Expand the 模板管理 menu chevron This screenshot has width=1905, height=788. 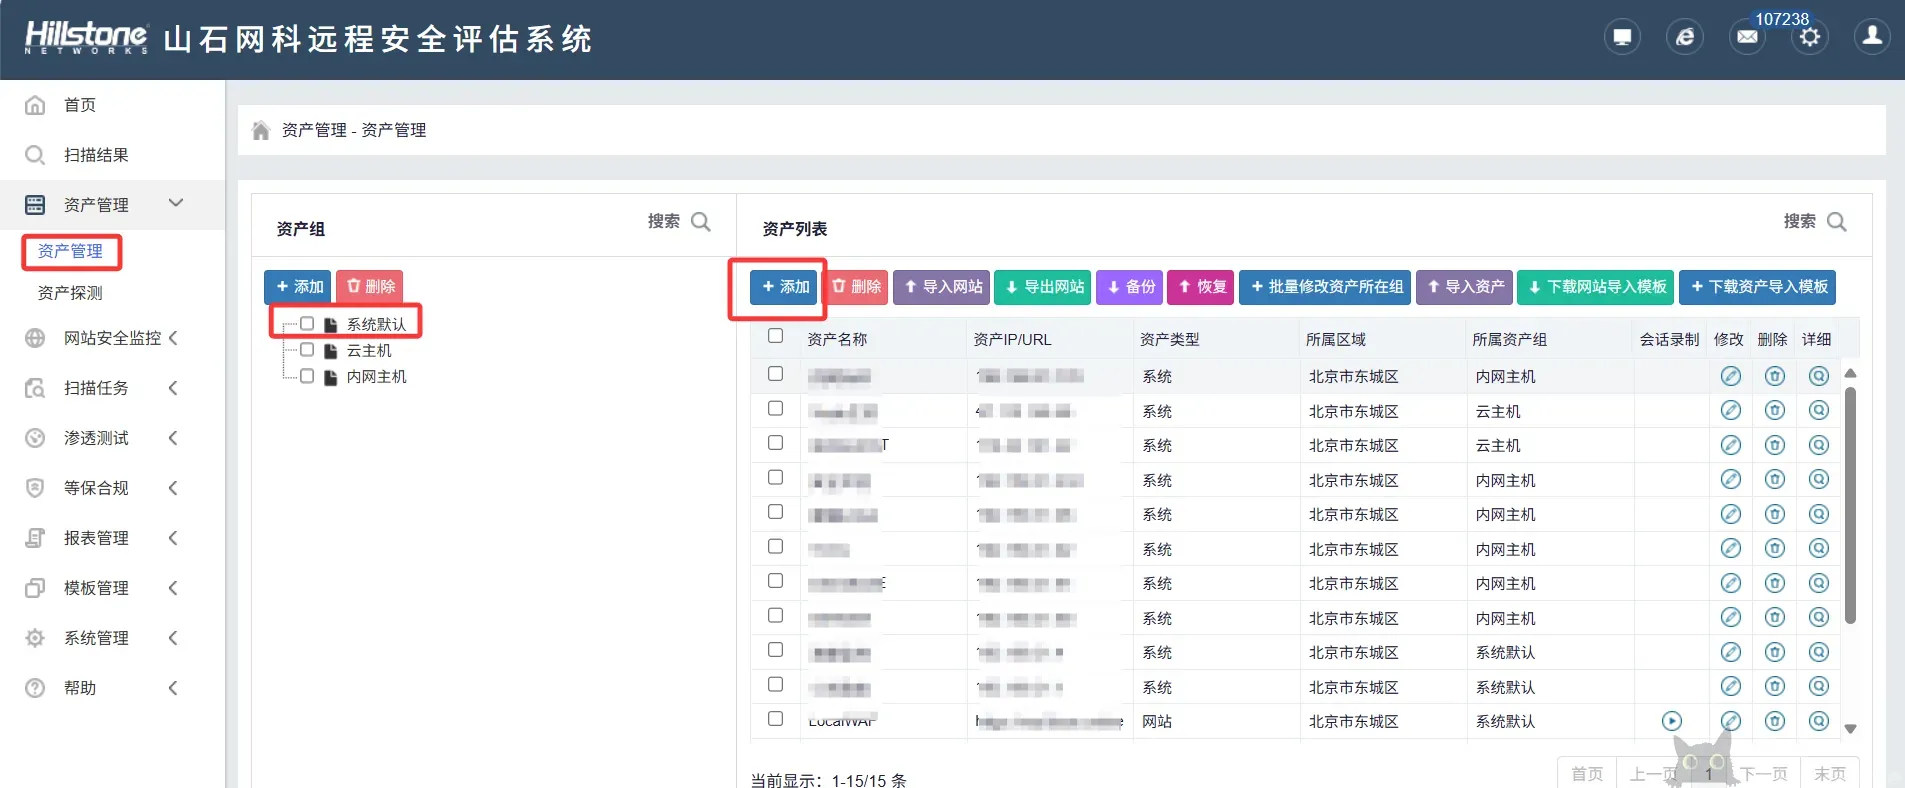(173, 588)
